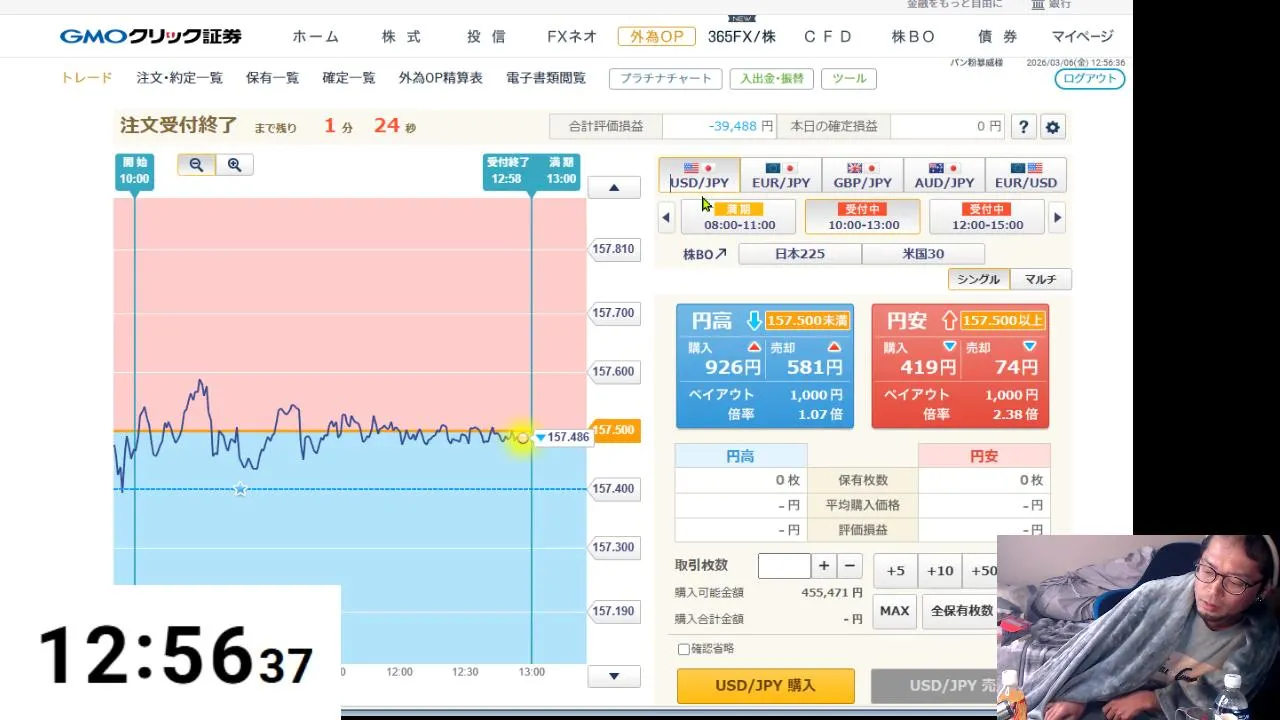Open the FXネオ menu
Viewport: 1280px width, 720px height.
(572, 36)
